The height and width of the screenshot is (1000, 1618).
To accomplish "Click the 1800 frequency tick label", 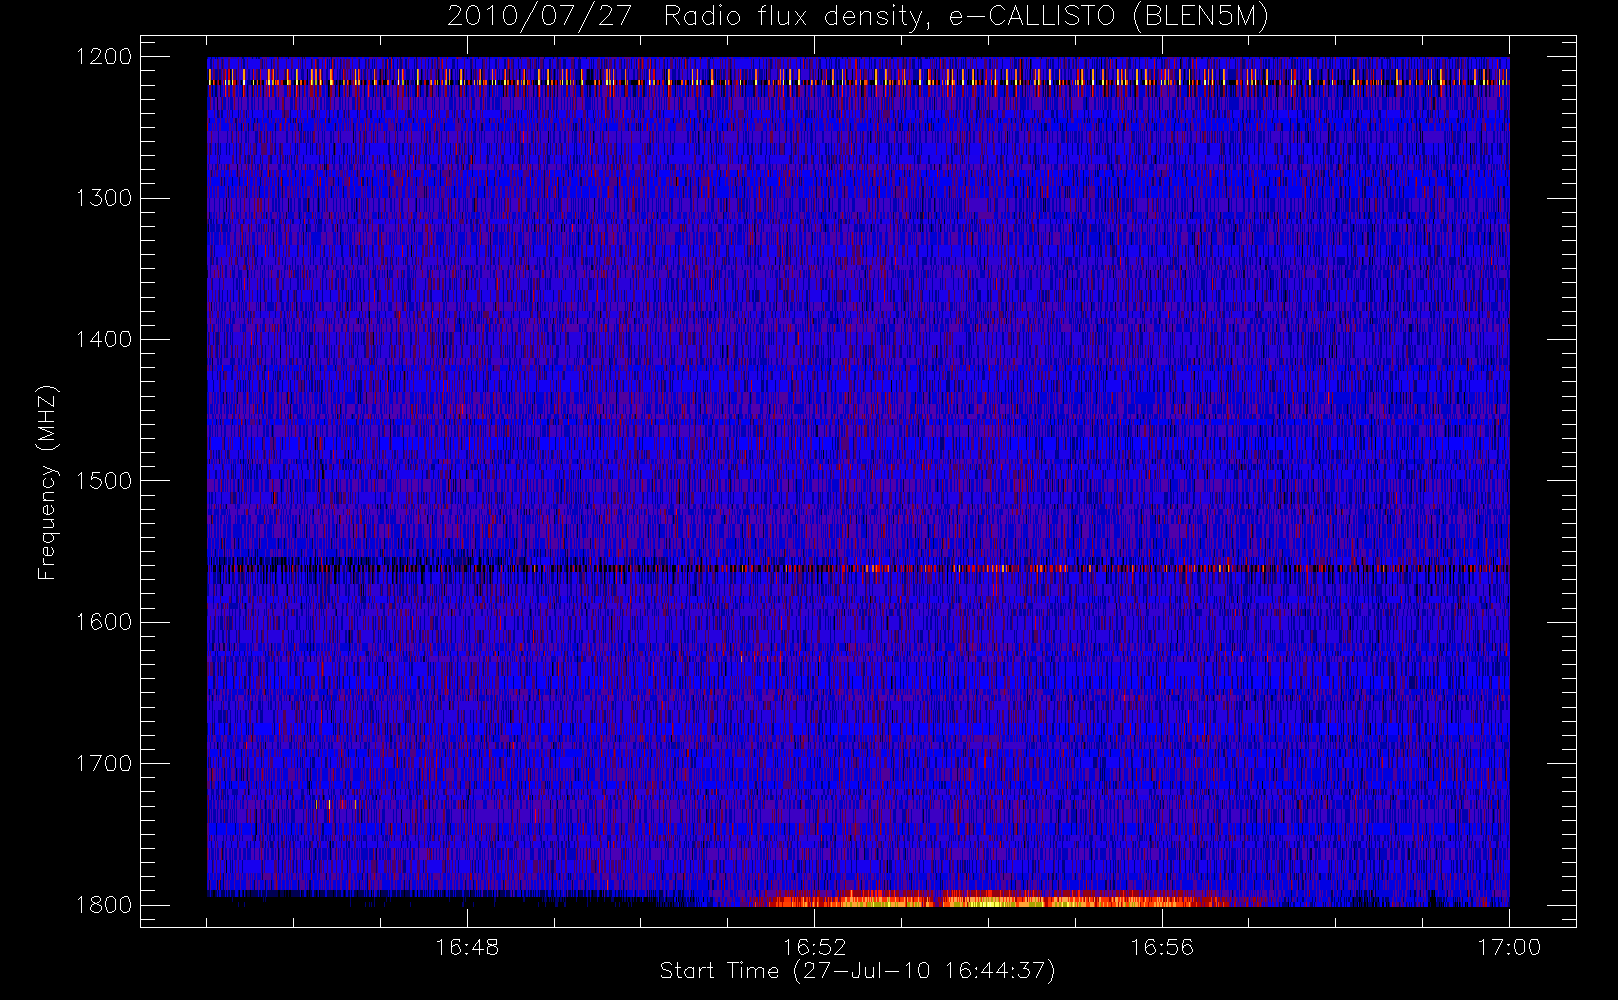I will [x=105, y=905].
